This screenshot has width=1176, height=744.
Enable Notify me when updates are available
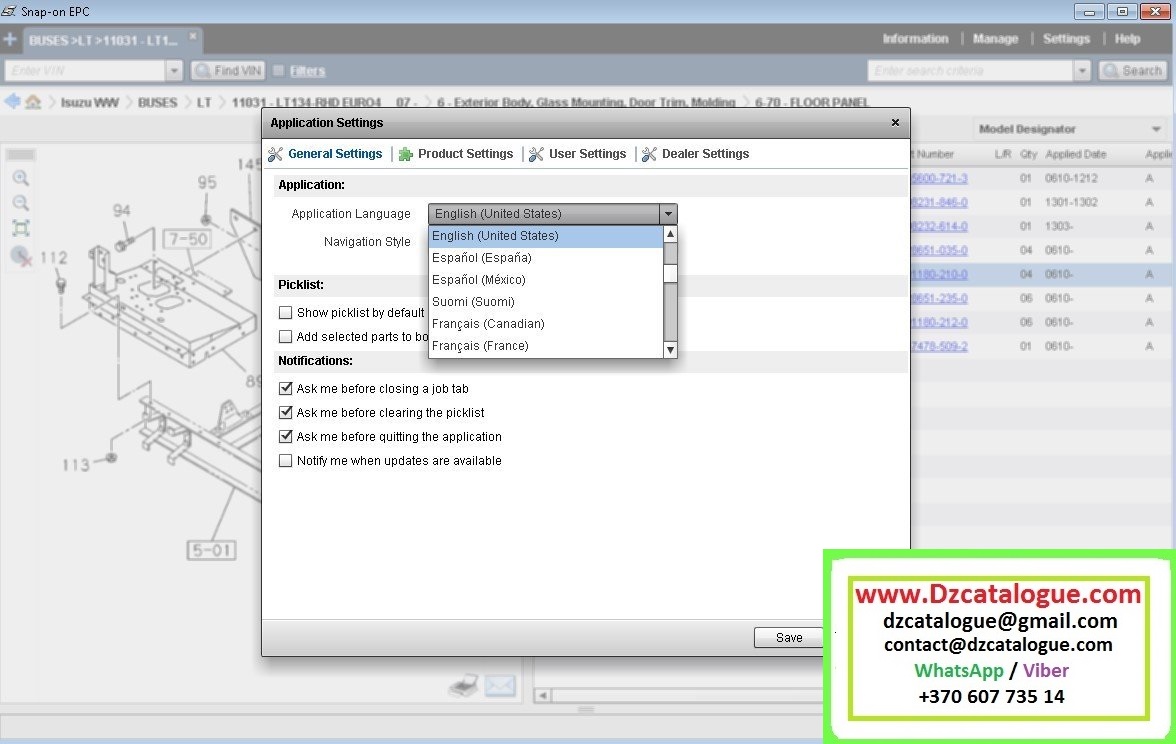click(x=285, y=460)
